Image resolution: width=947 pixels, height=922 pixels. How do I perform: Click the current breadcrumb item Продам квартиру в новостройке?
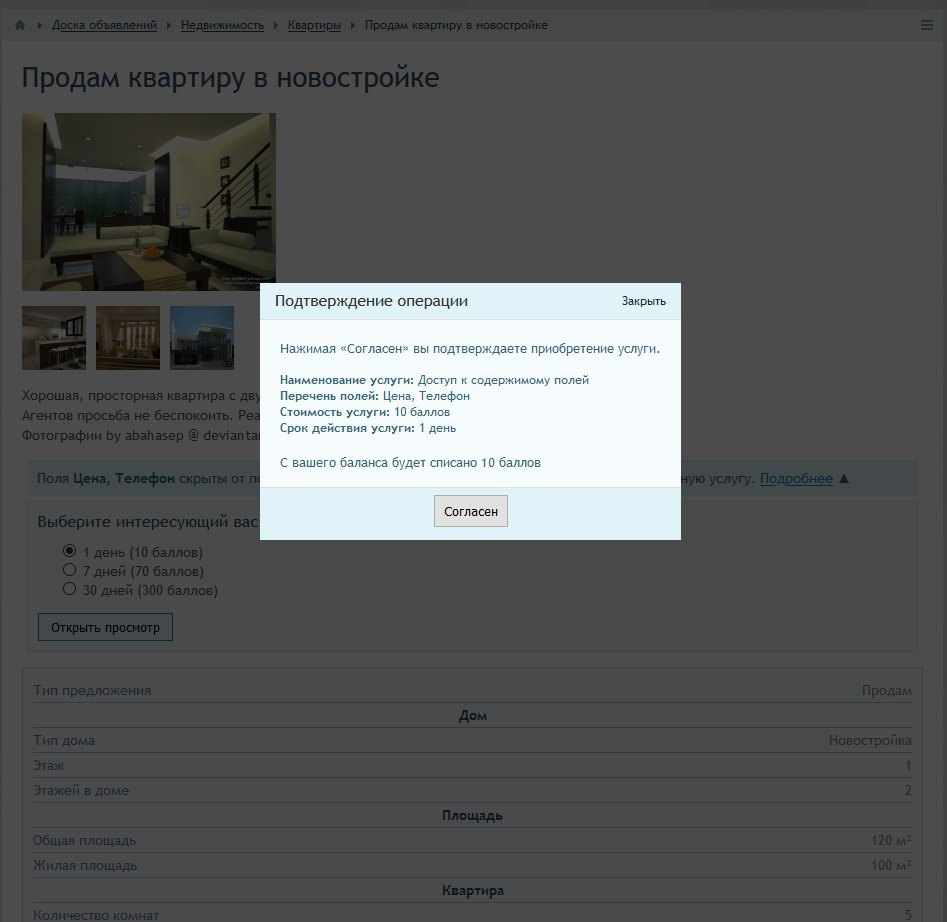pyautogui.click(x=456, y=25)
